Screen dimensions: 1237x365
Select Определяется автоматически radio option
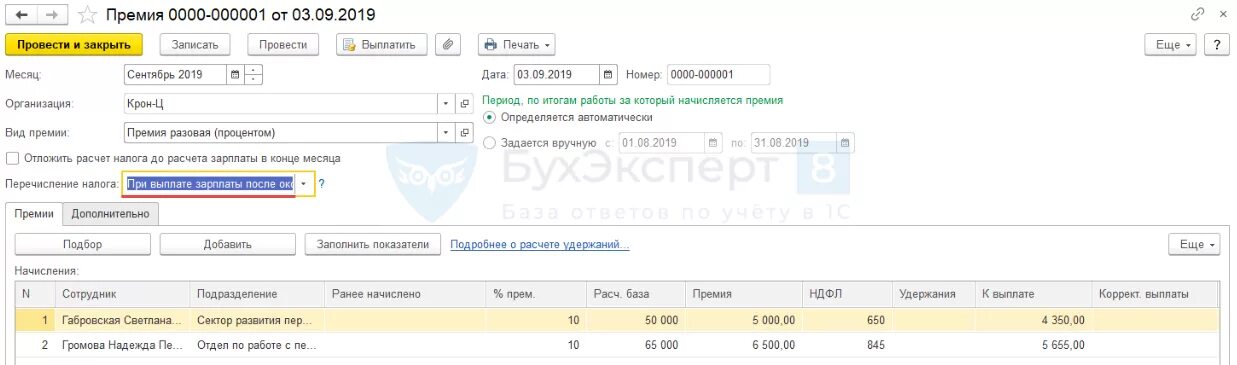(x=489, y=117)
